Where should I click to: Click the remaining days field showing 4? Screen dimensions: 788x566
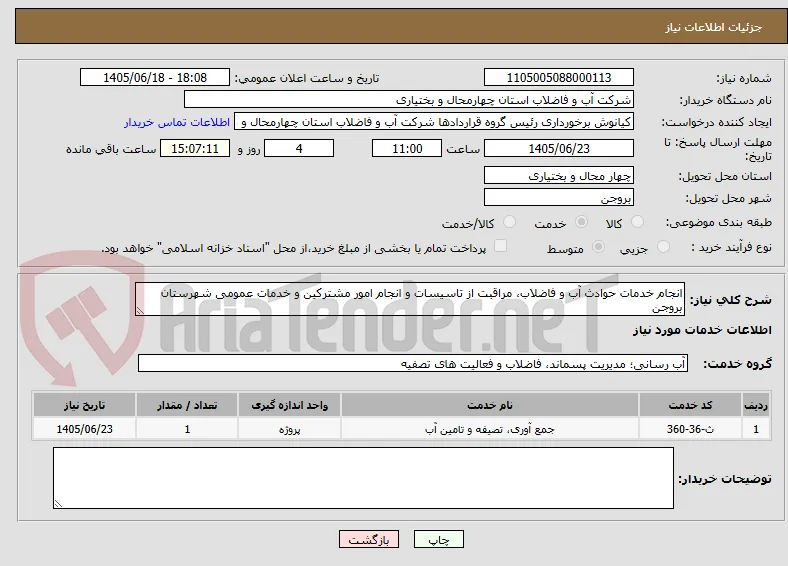pyautogui.click(x=299, y=148)
